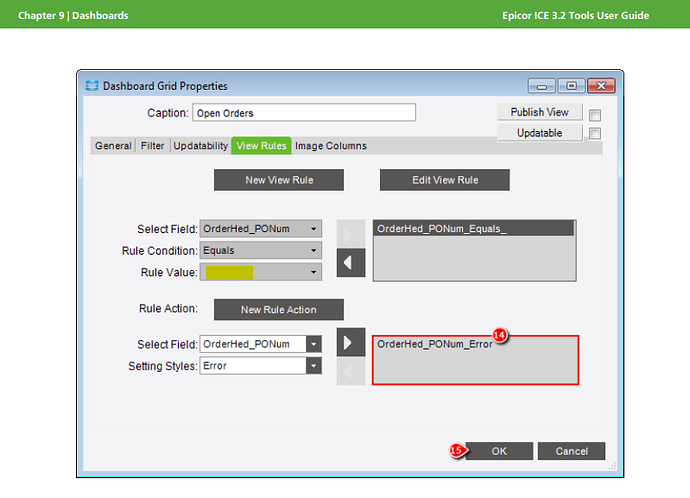Toggle the Updatable checkbox
The width and height of the screenshot is (690, 498).
coord(595,133)
